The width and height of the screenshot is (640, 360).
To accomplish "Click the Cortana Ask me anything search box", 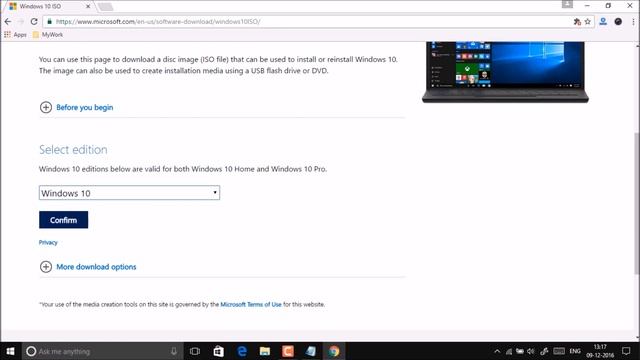I will (102, 351).
